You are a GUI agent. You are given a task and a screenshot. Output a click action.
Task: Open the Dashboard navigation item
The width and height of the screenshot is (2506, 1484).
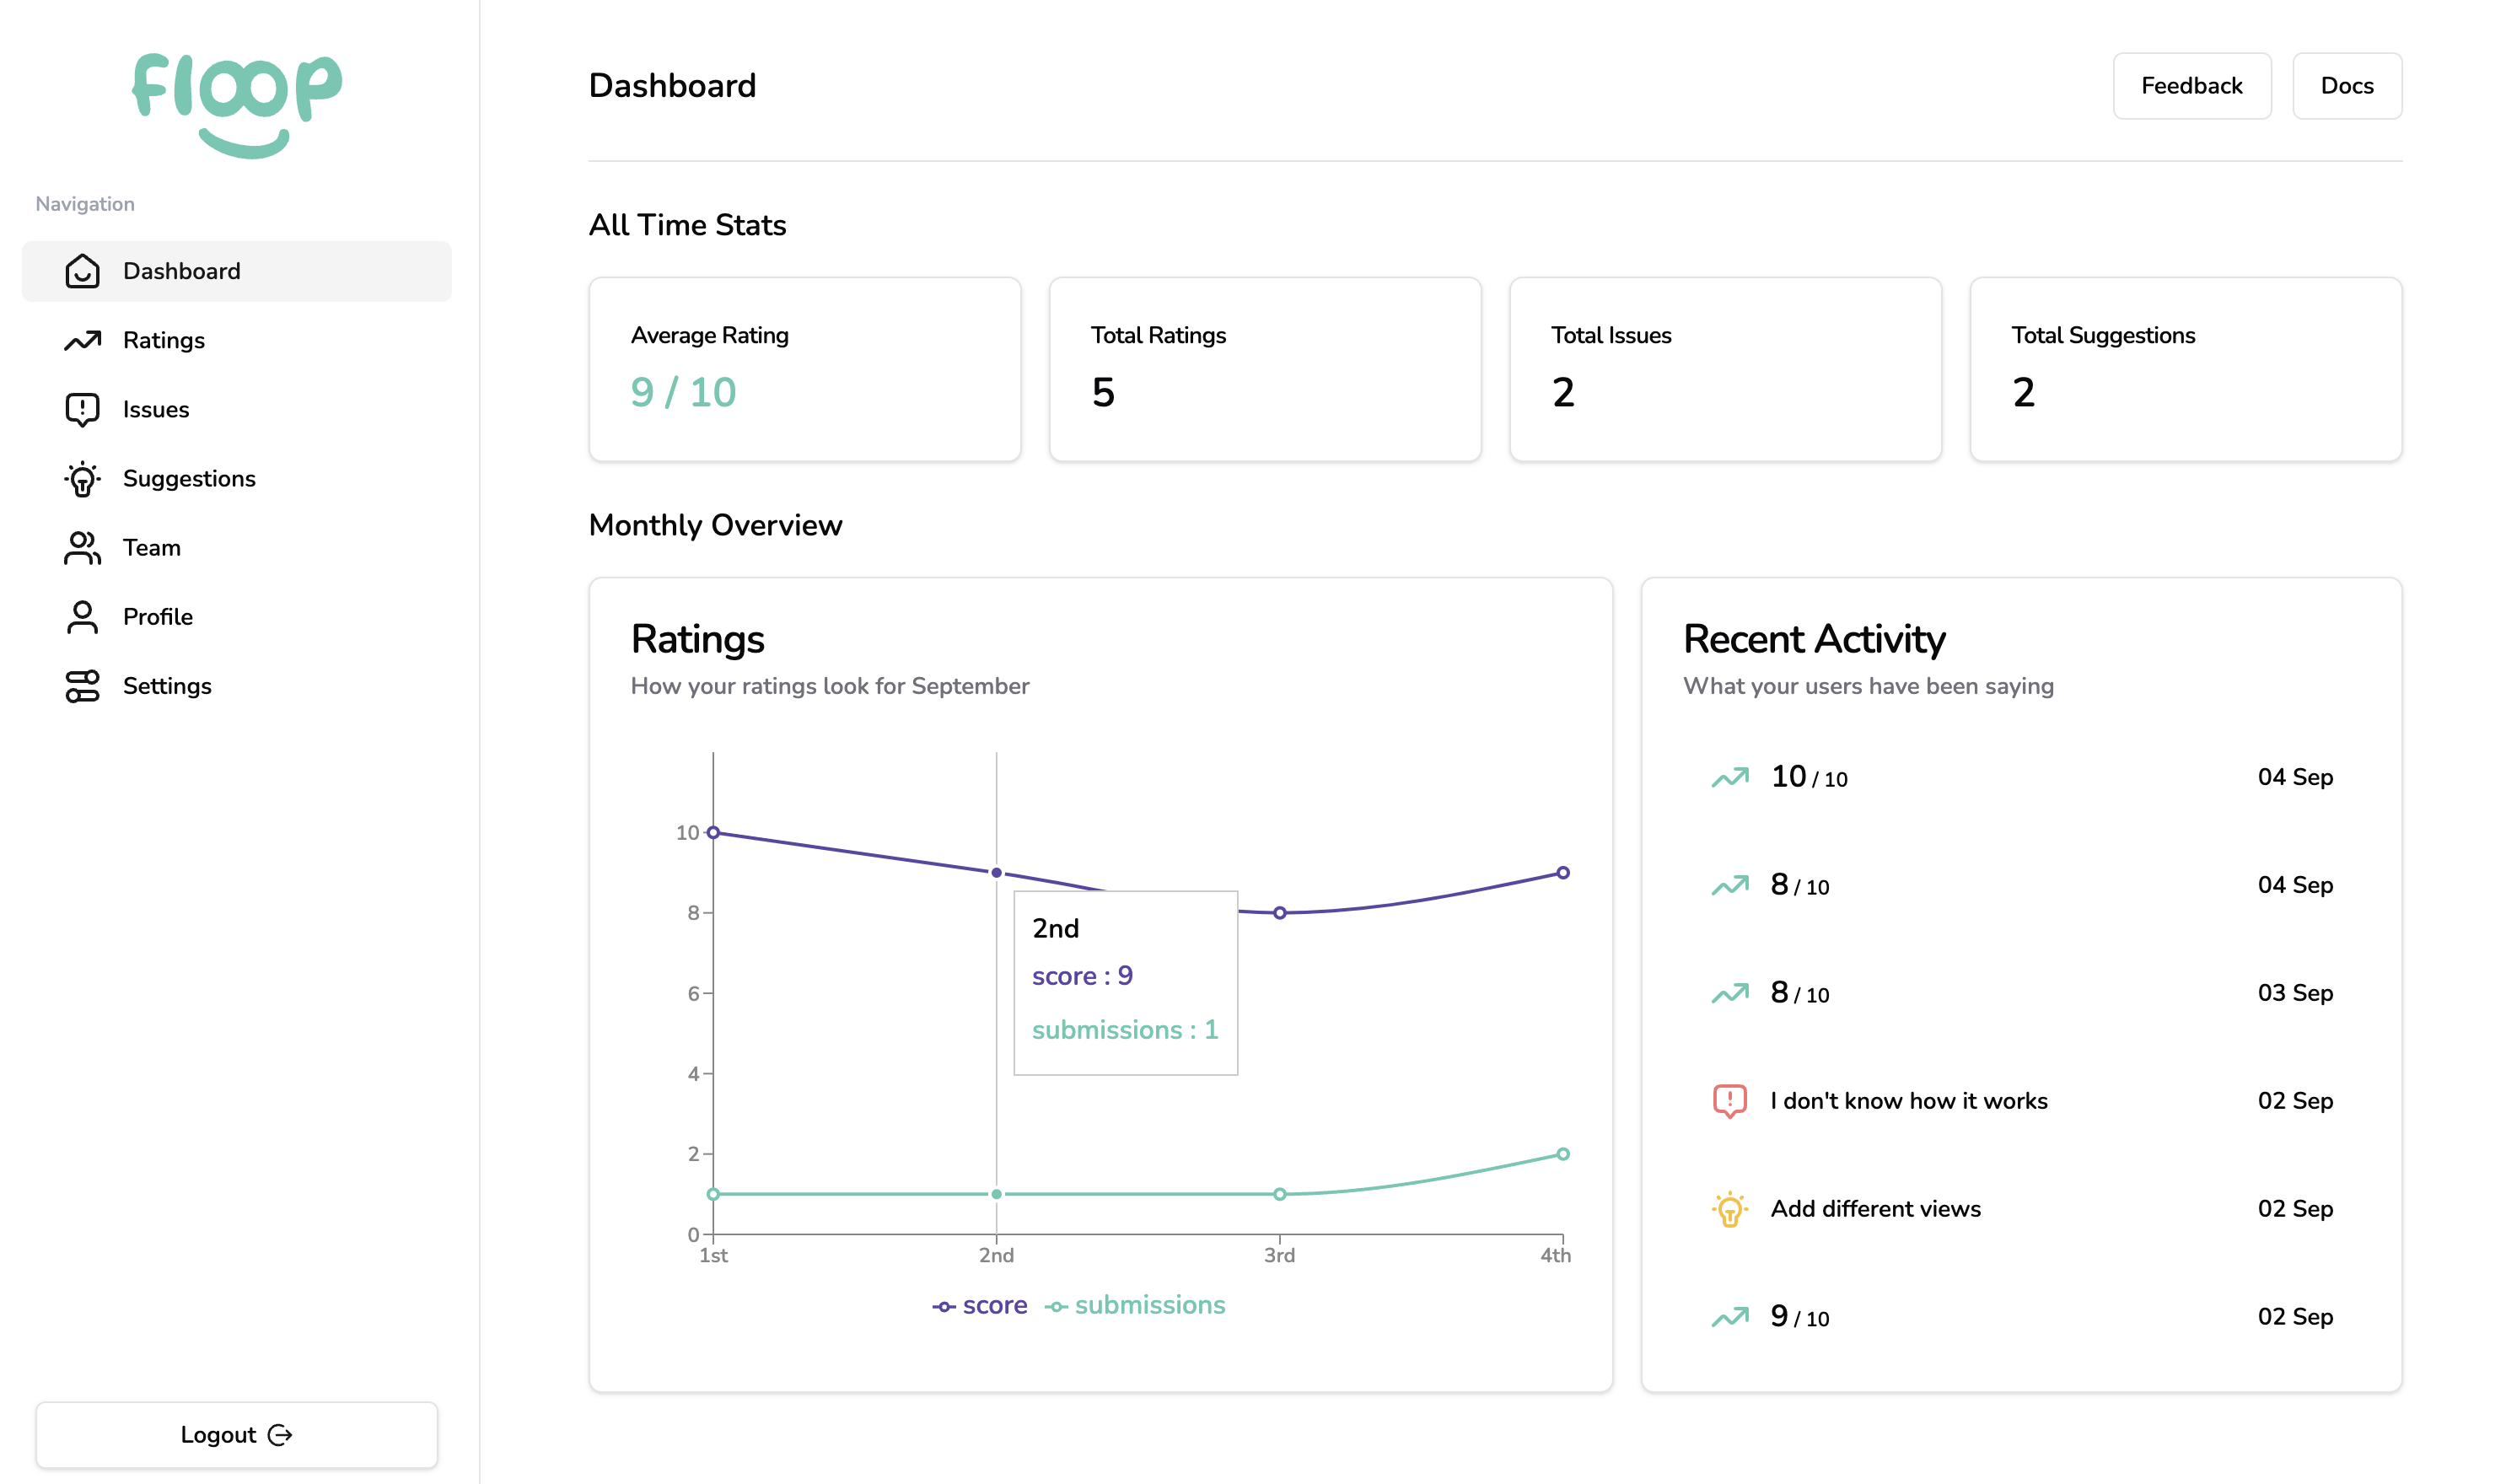pyautogui.click(x=237, y=271)
